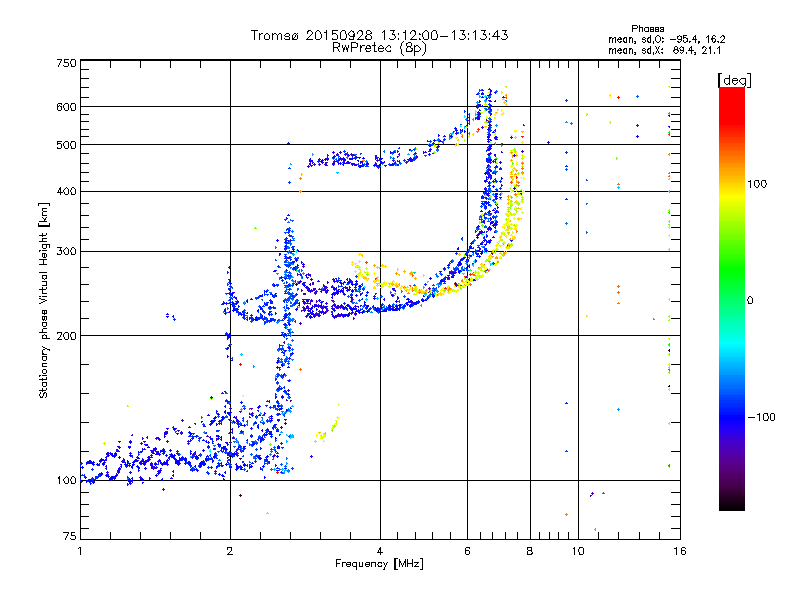Click the "RwPretec (8p)" subtitle
This screenshot has height=600, width=800.
[x=379, y=48]
